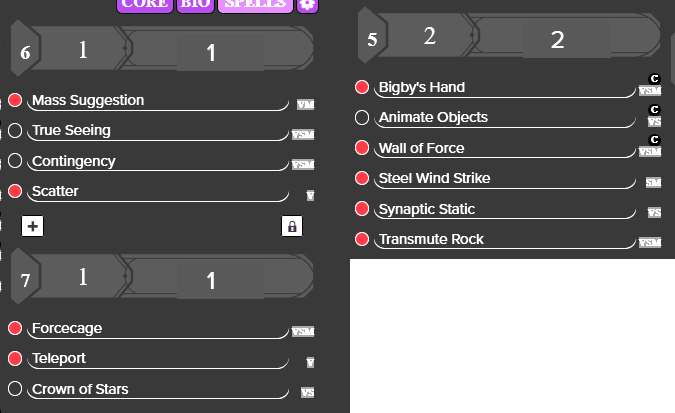The width and height of the screenshot is (675, 413).
Task: Expand the Synaptic Static spell entry
Action: (505, 209)
